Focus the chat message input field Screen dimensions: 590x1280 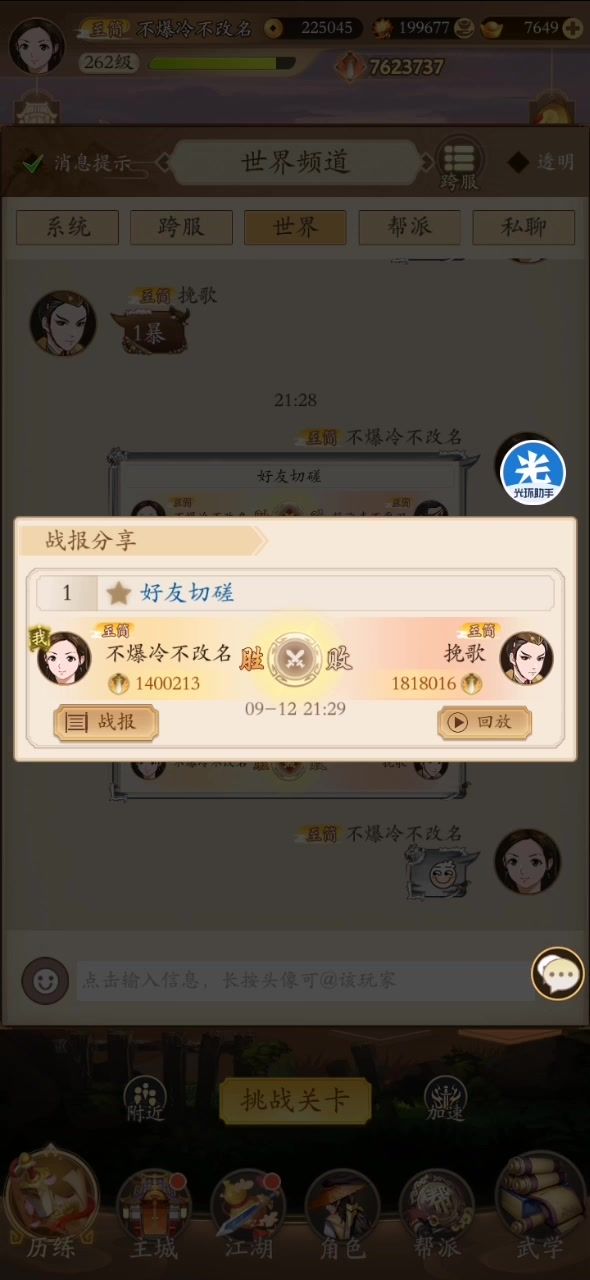tap(305, 980)
